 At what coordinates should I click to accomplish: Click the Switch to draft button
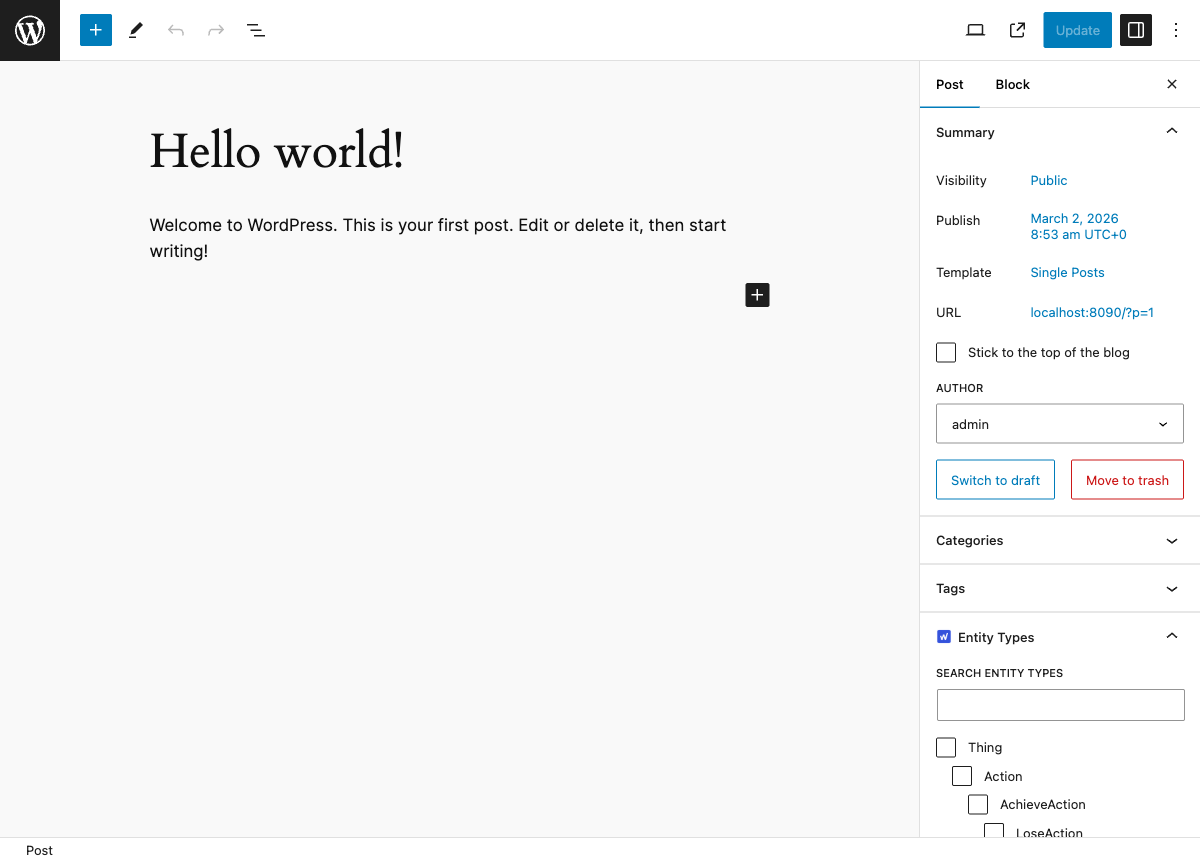coord(995,479)
